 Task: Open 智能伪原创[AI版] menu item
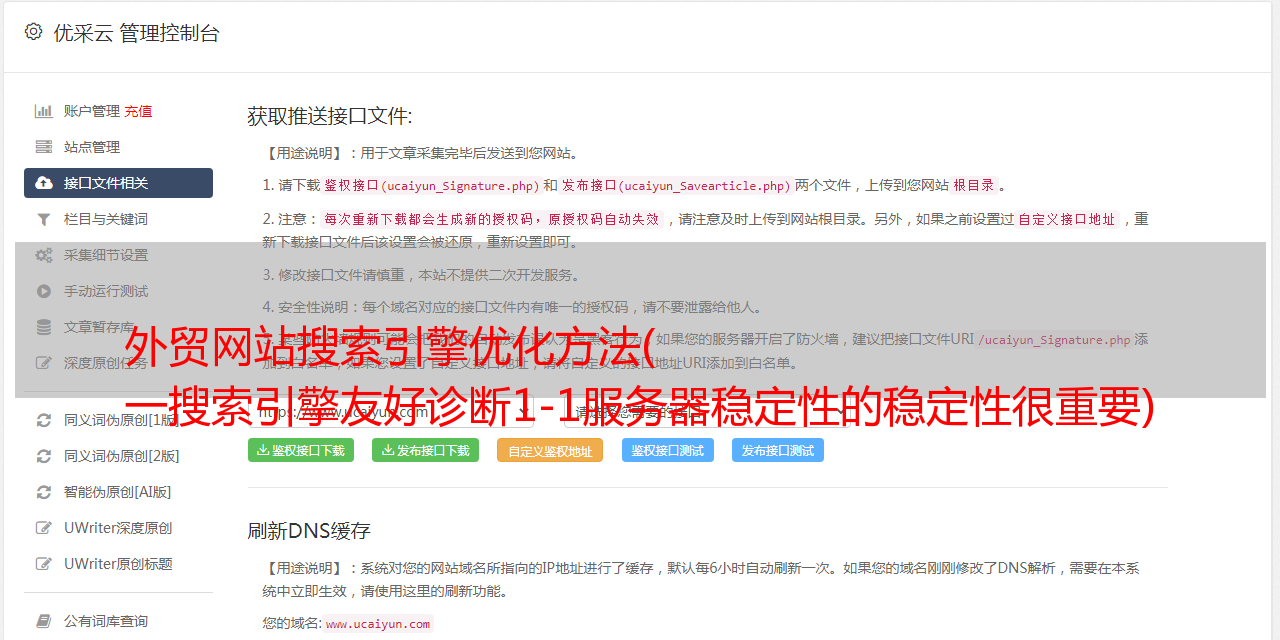tap(118, 492)
